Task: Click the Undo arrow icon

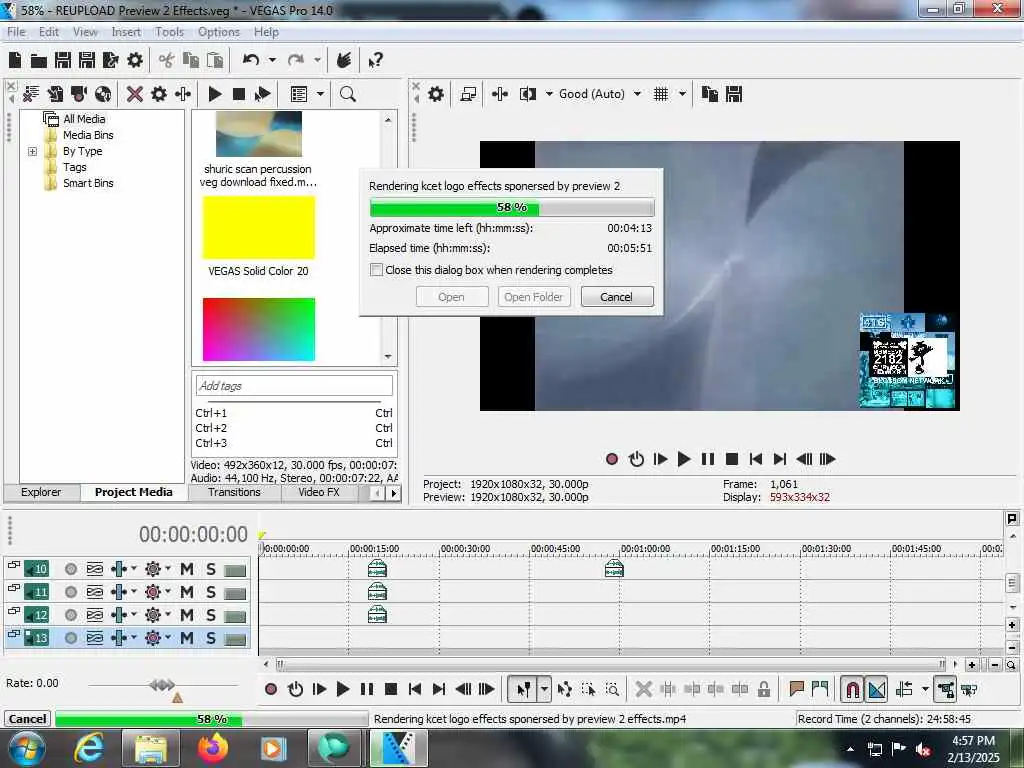Action: pyautogui.click(x=251, y=60)
